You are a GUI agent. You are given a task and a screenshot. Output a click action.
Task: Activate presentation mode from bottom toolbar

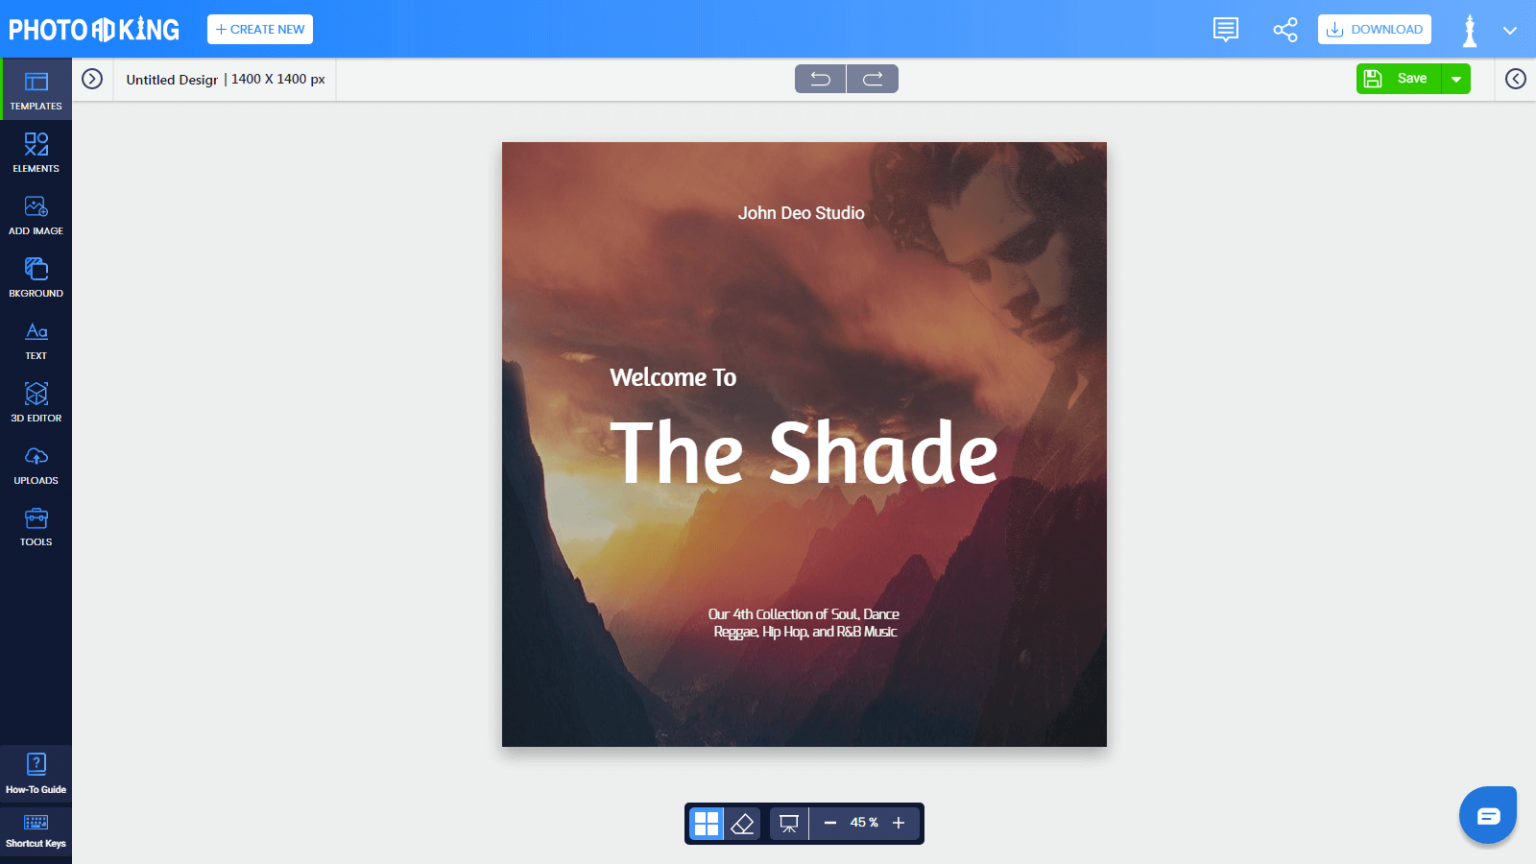tap(788, 822)
